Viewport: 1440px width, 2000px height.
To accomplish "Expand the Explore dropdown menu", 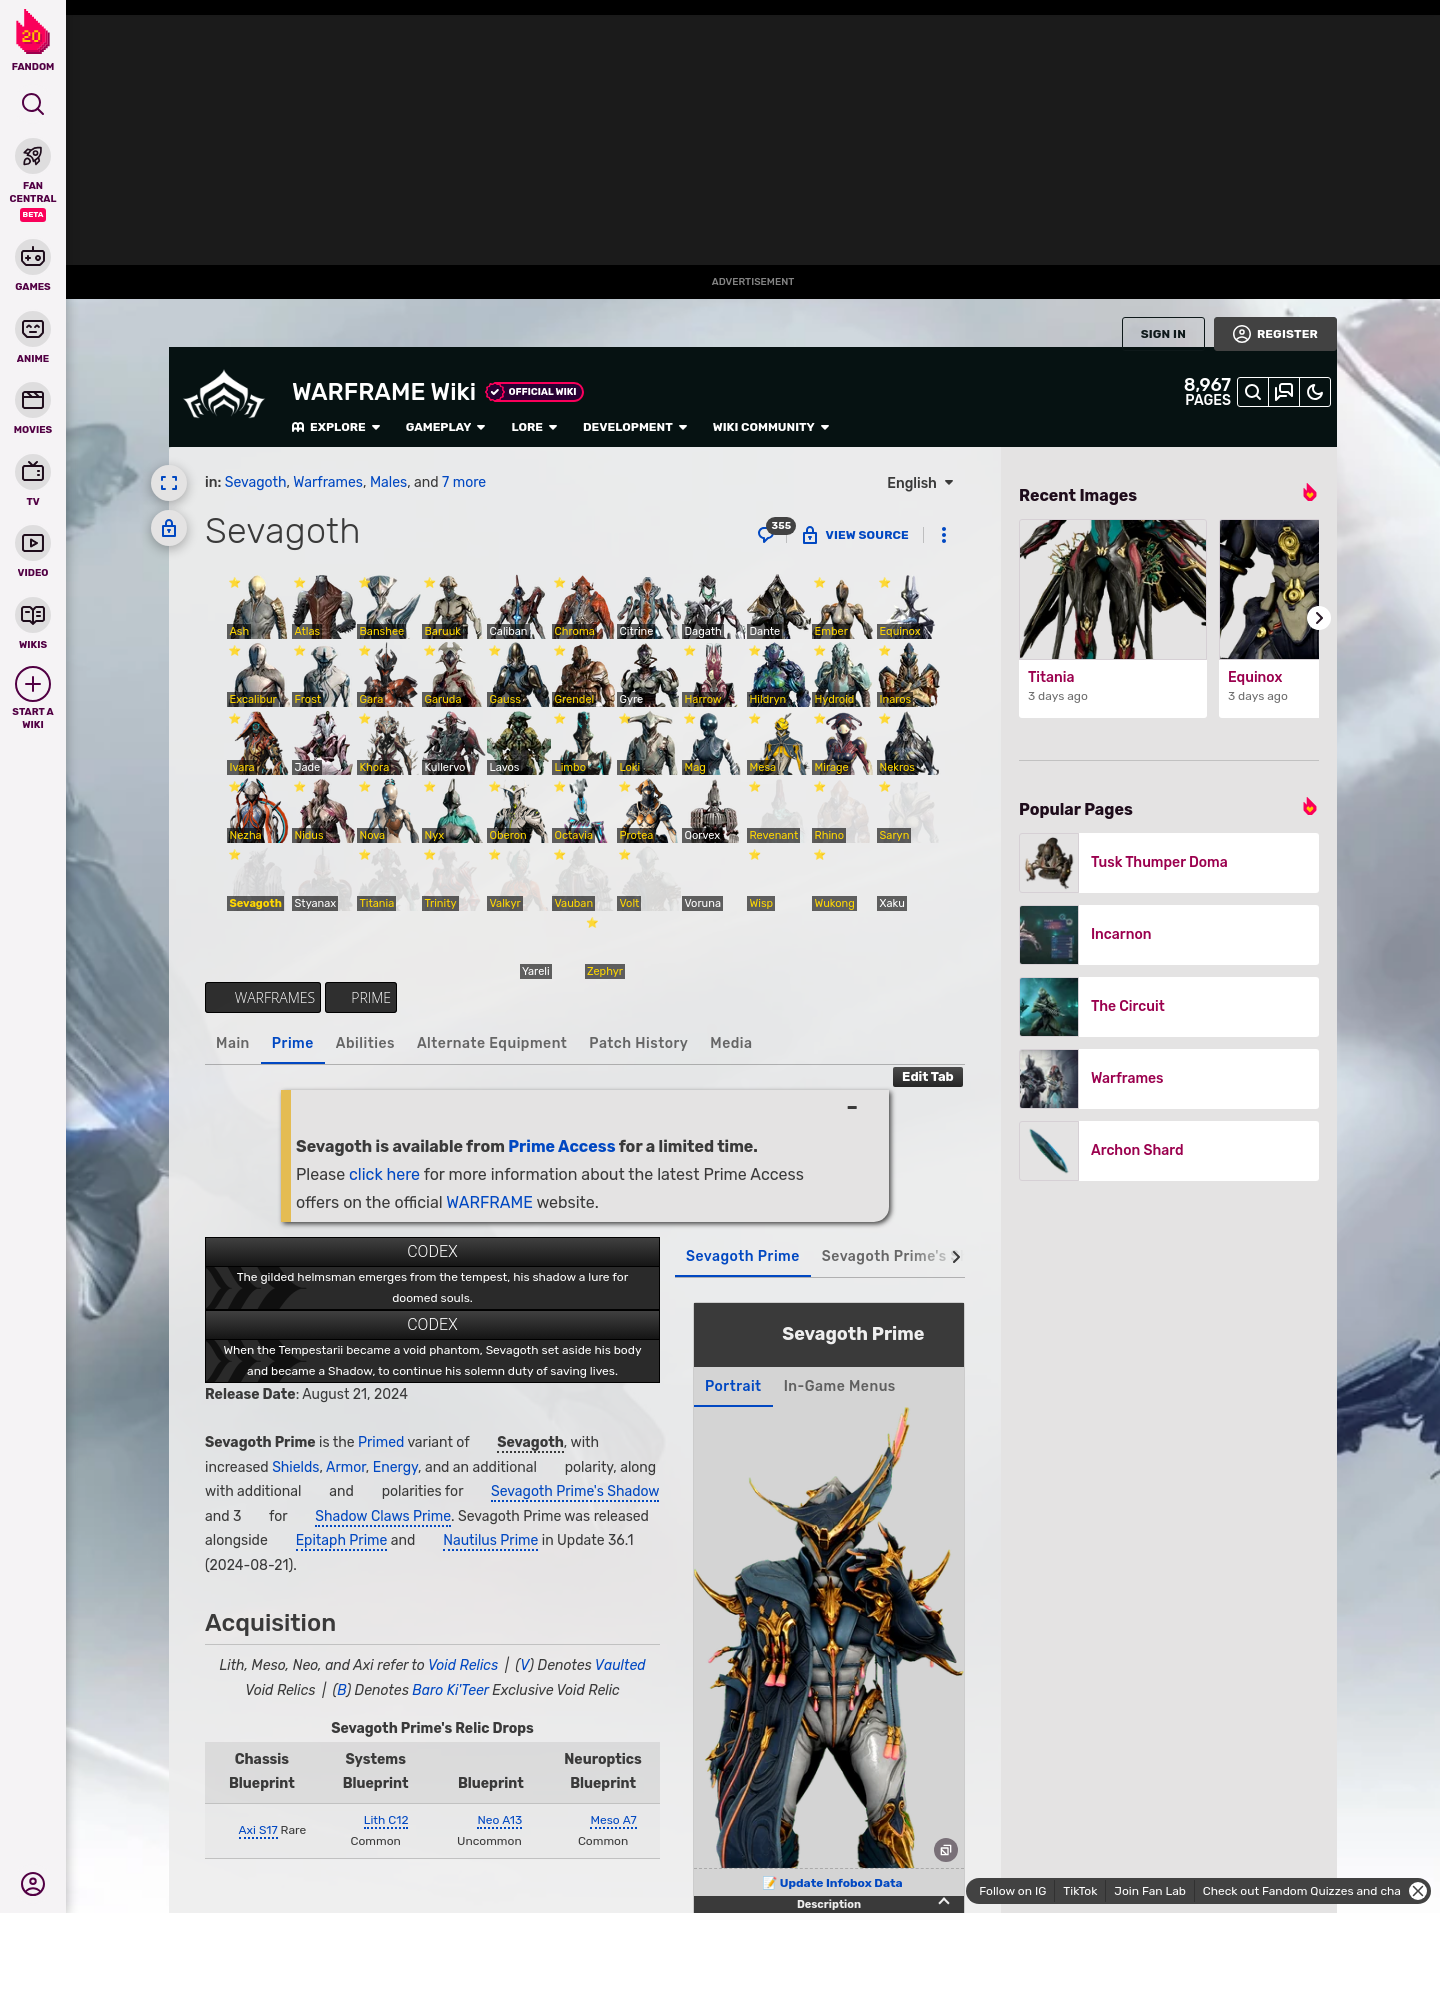I will [336, 427].
